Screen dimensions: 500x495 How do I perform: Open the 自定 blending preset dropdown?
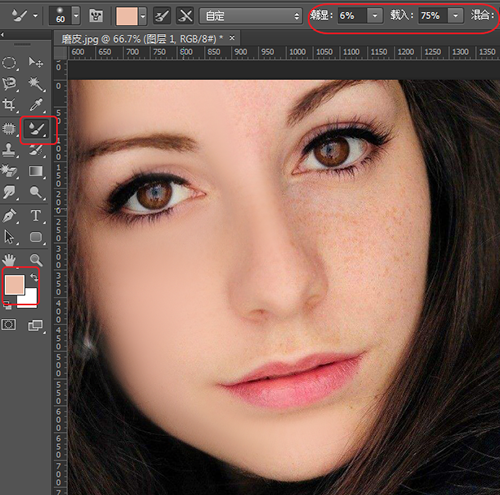(x=251, y=16)
